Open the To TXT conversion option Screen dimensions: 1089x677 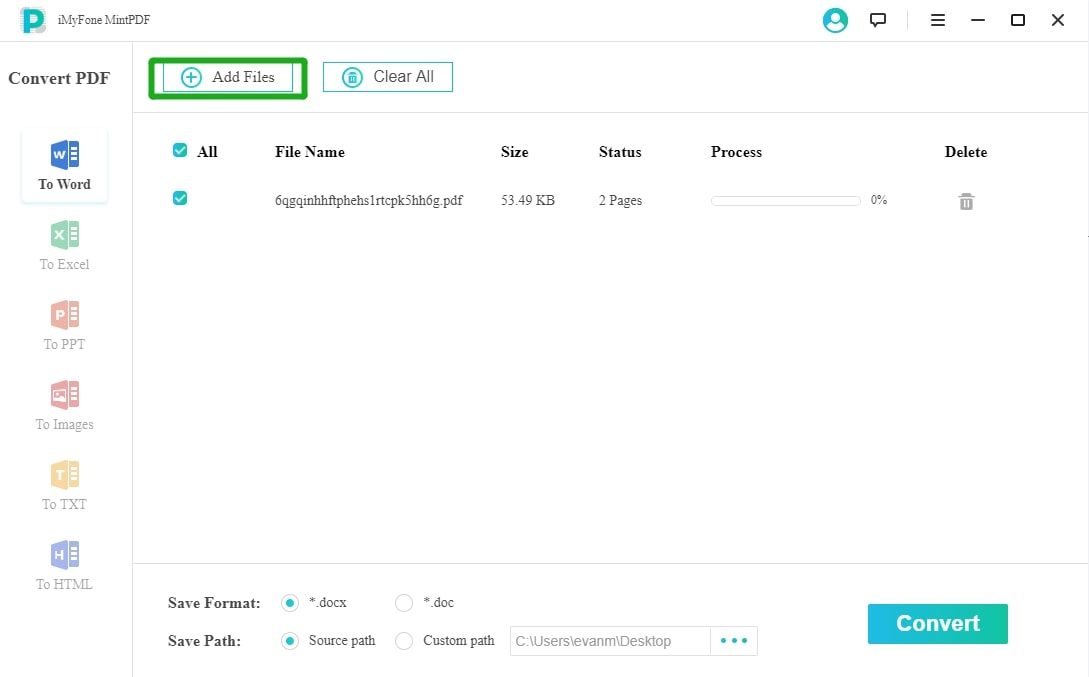point(65,476)
